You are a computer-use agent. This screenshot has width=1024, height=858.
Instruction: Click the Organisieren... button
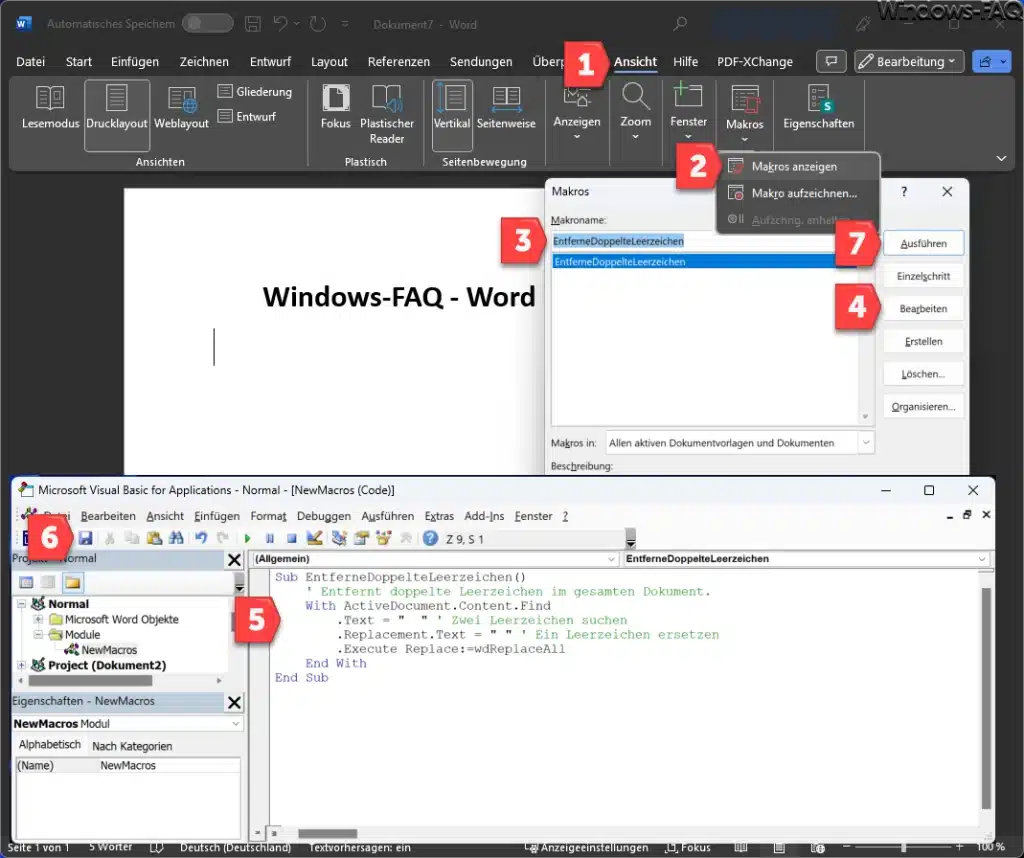pyautogui.click(x=923, y=407)
